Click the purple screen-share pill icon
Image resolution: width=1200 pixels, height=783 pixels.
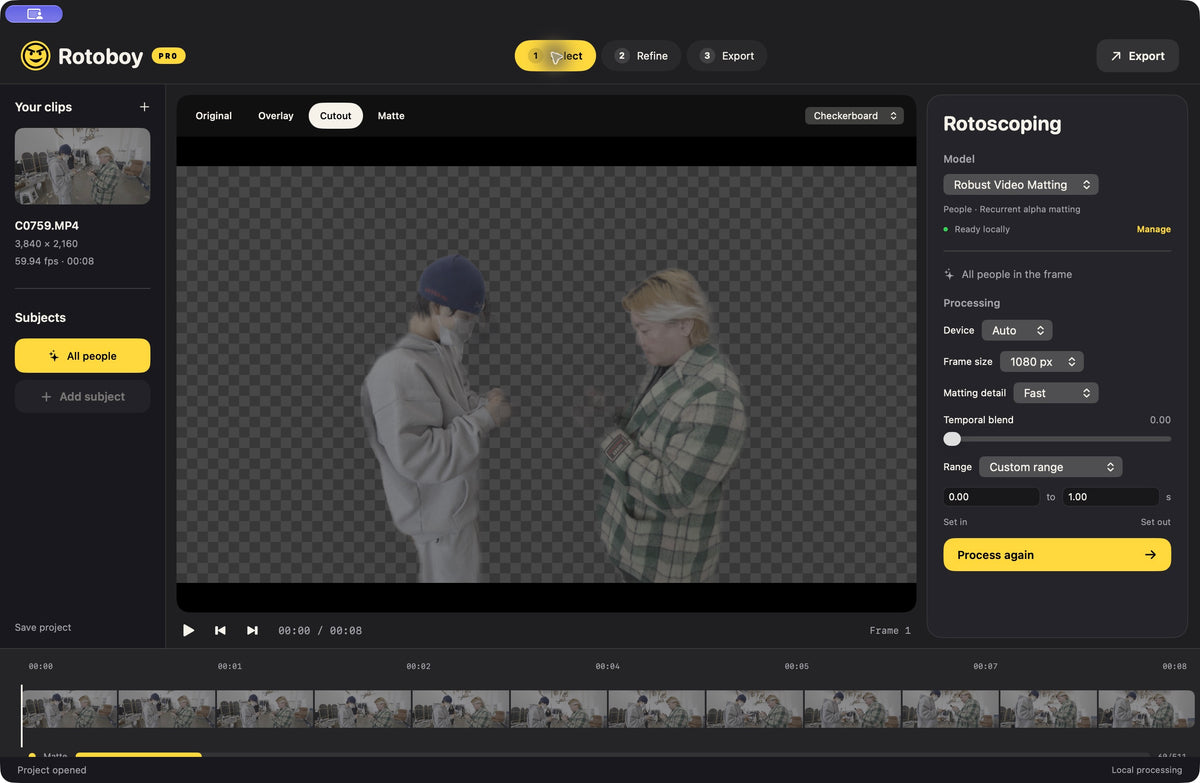(34, 14)
